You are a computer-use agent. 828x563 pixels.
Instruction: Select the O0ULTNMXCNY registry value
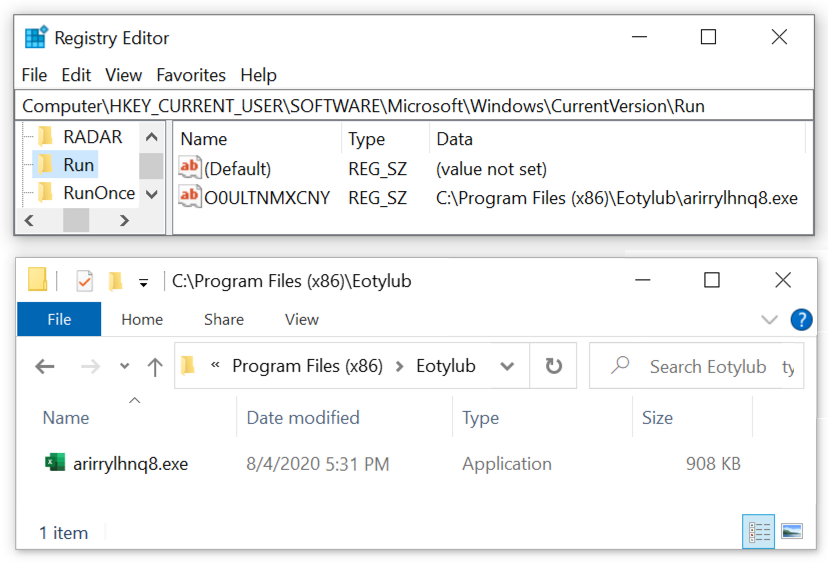point(267,198)
